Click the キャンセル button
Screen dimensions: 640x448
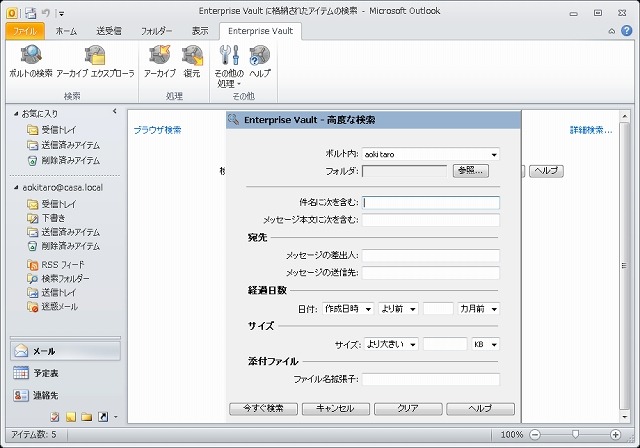click(336, 408)
